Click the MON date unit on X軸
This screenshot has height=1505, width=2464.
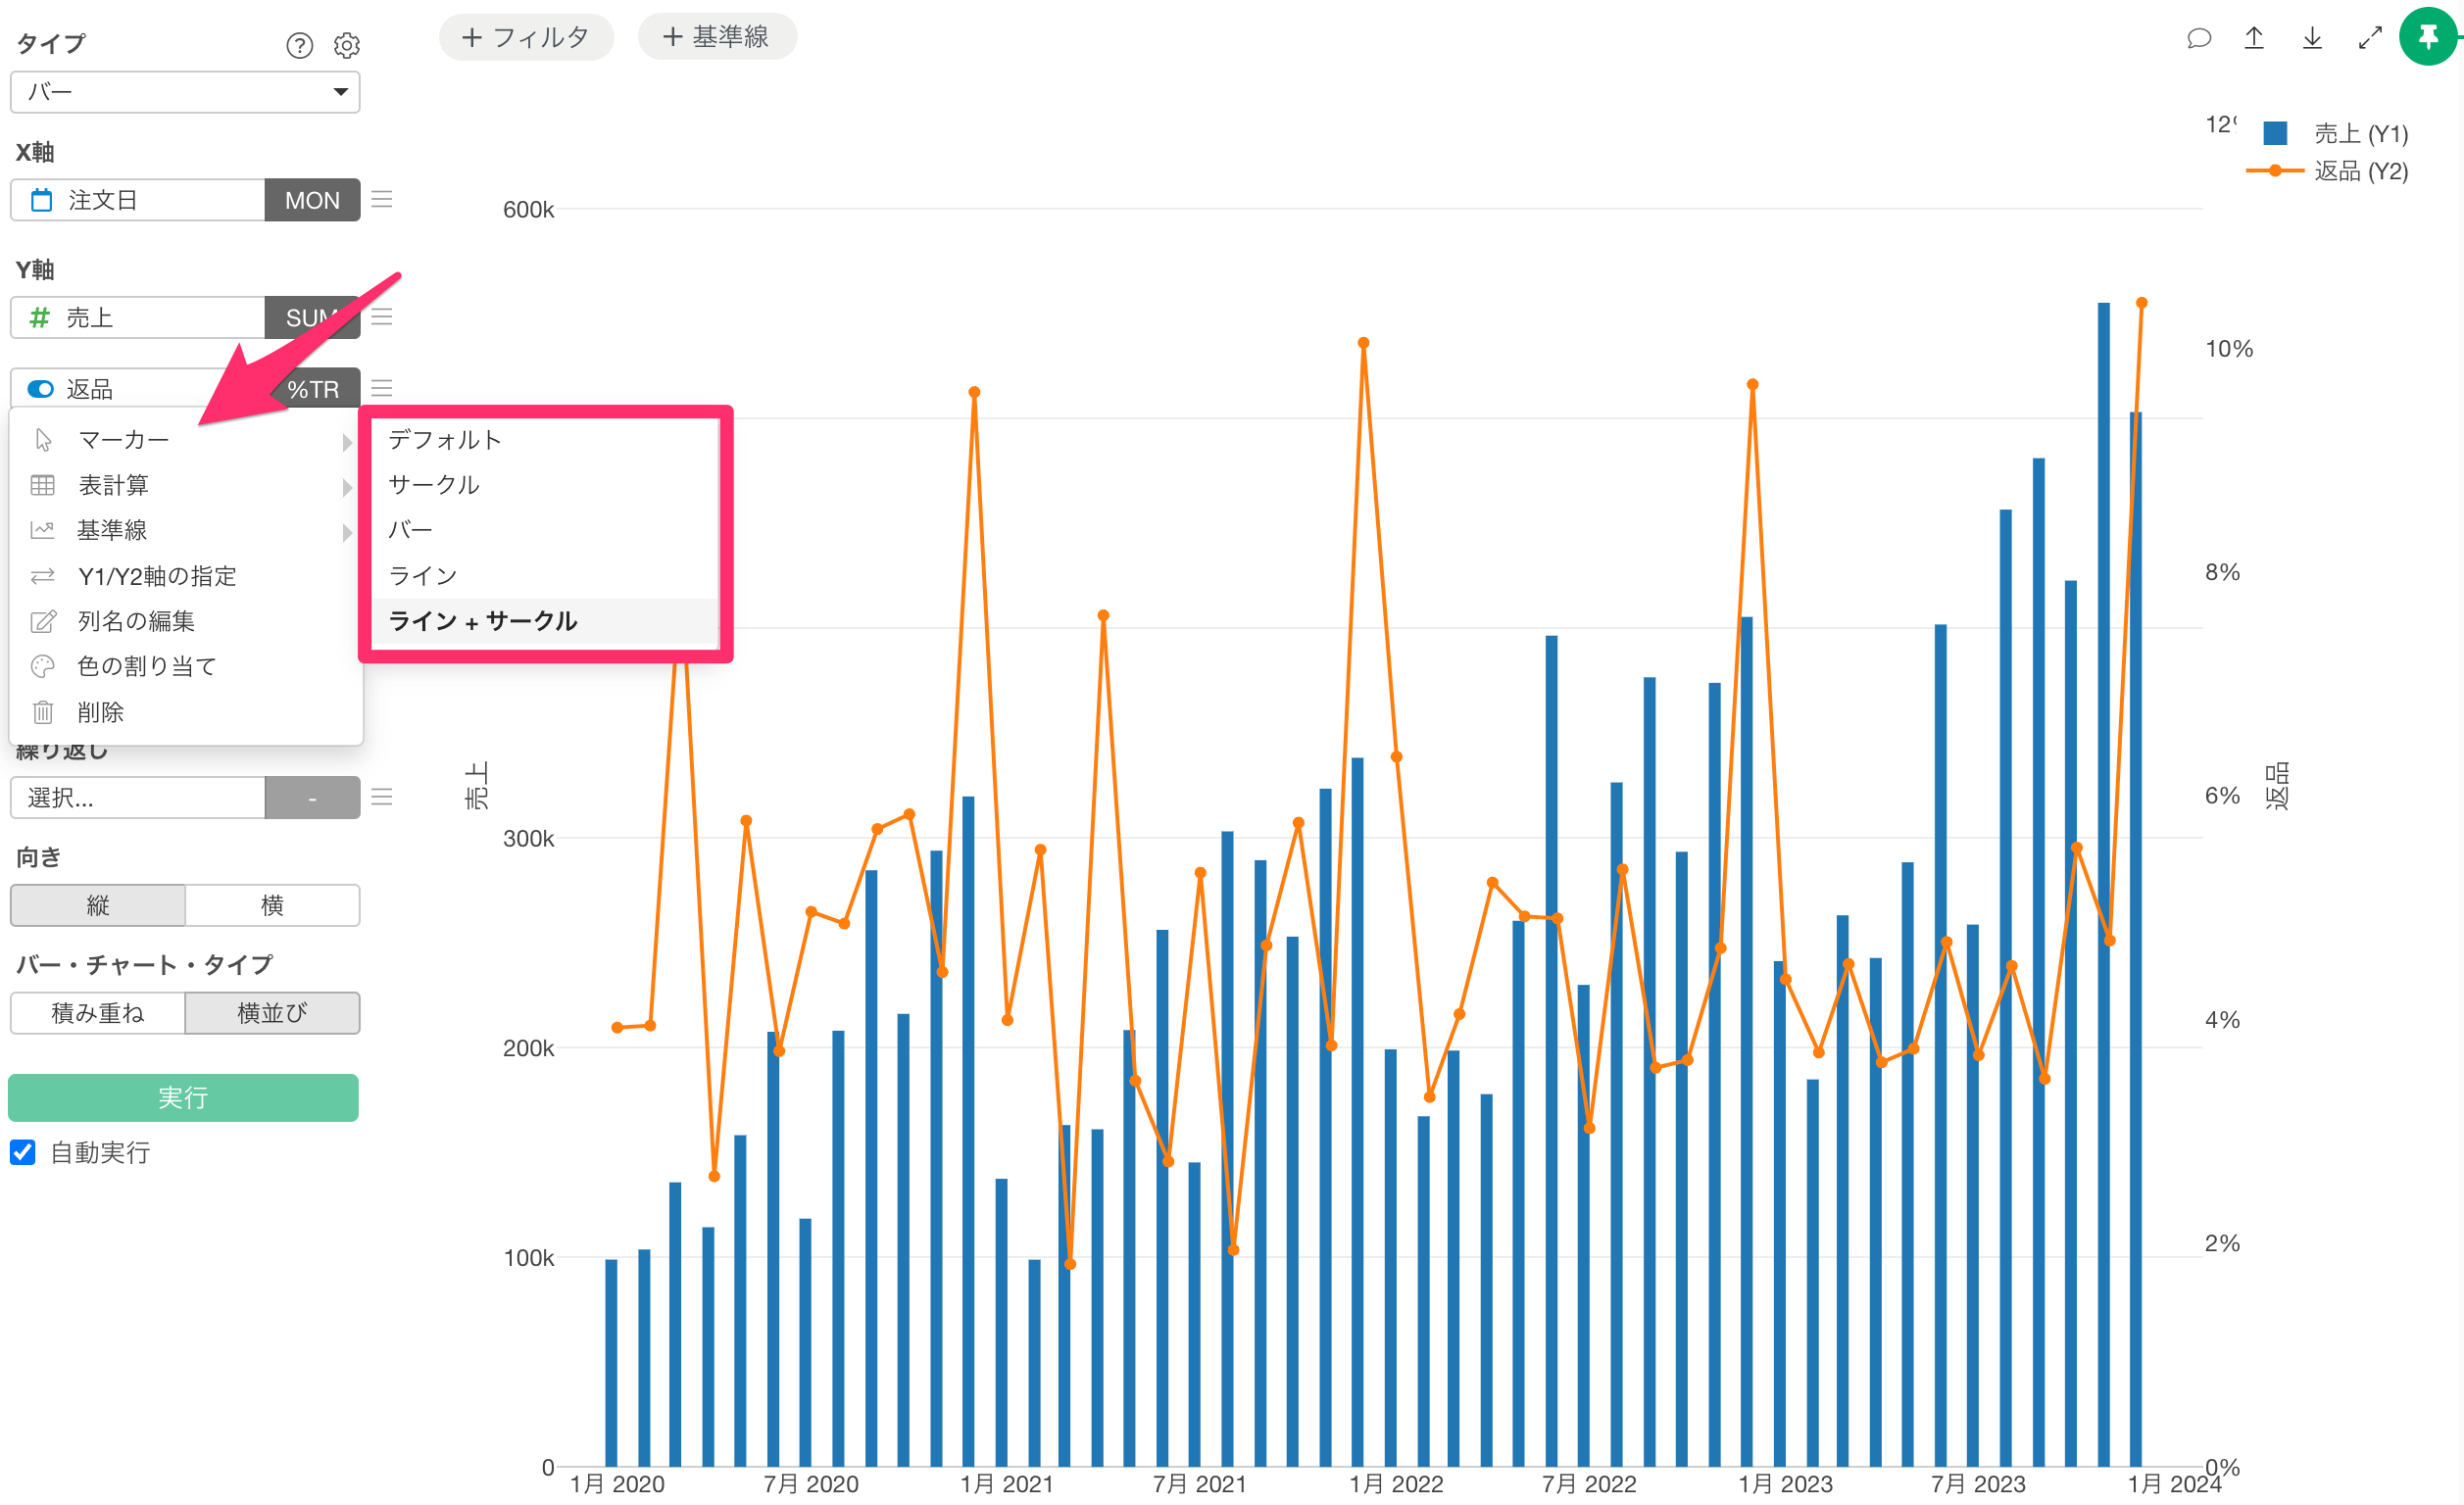tap(312, 200)
